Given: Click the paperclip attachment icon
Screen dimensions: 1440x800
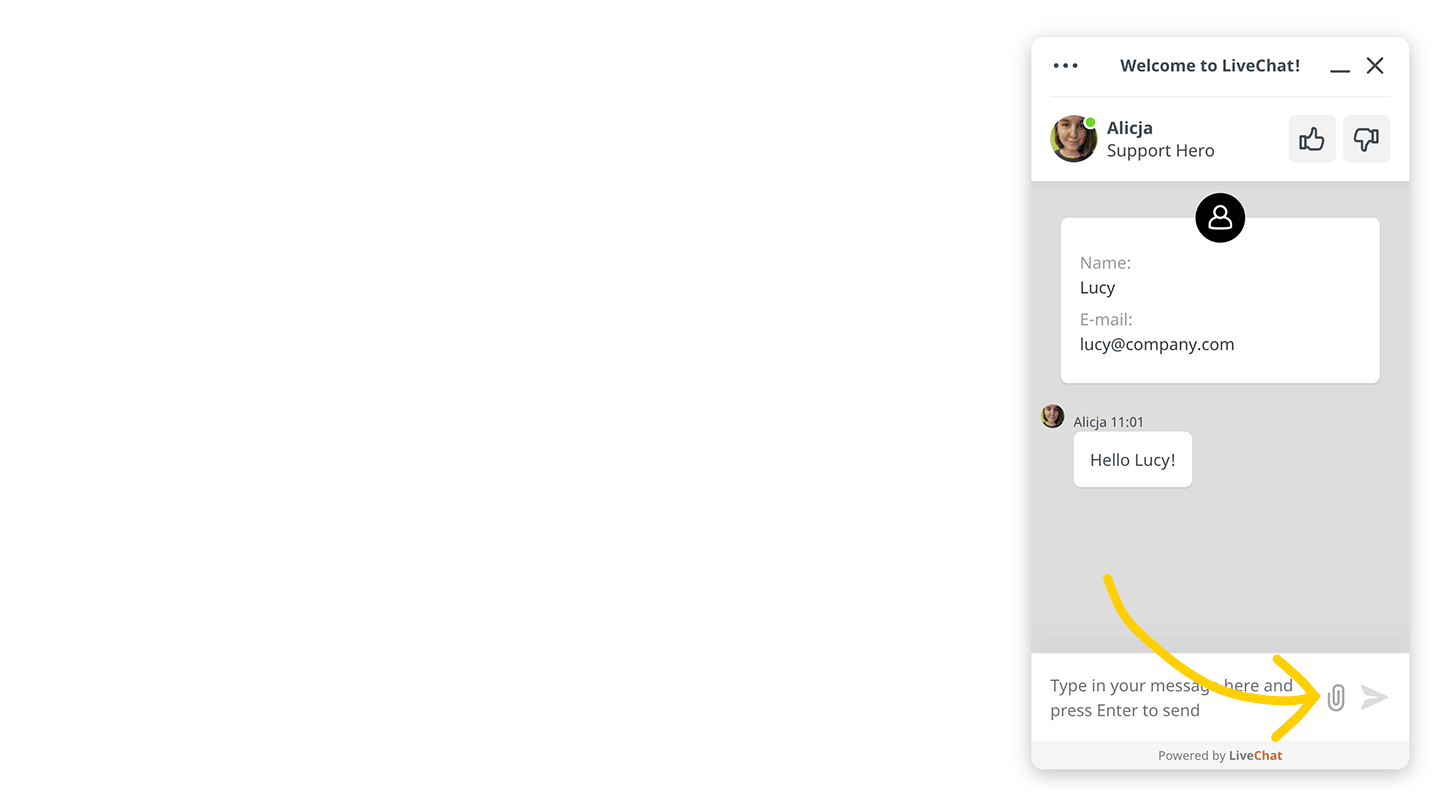Looking at the screenshot, I should [x=1336, y=697].
